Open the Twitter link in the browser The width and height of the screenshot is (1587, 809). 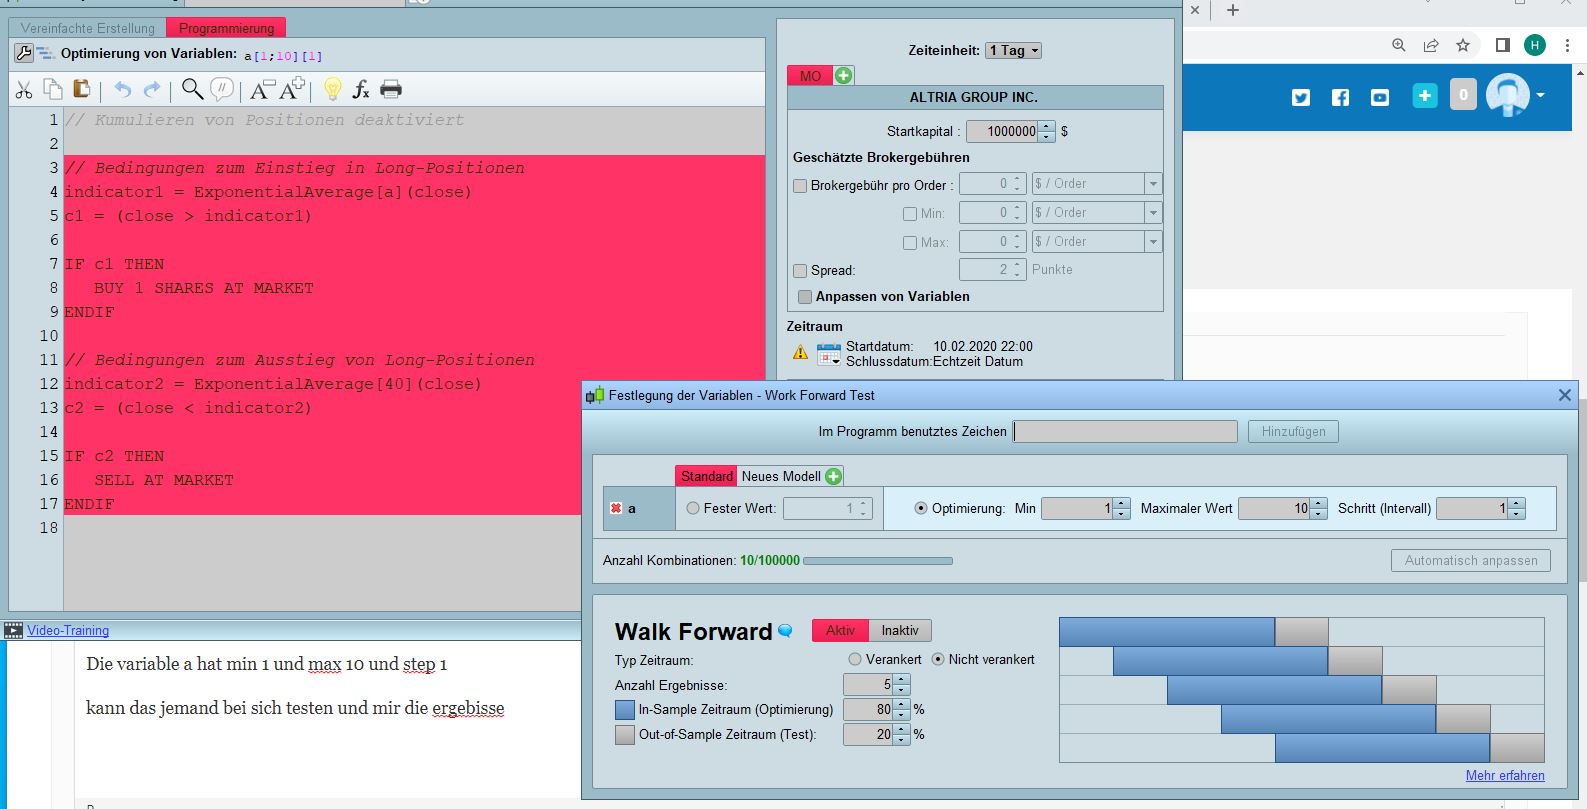1300,97
